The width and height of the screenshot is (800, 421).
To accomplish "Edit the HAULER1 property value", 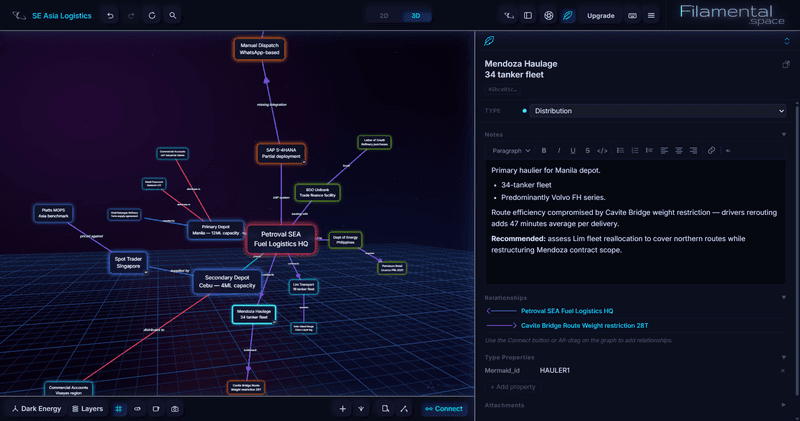I will click(555, 370).
